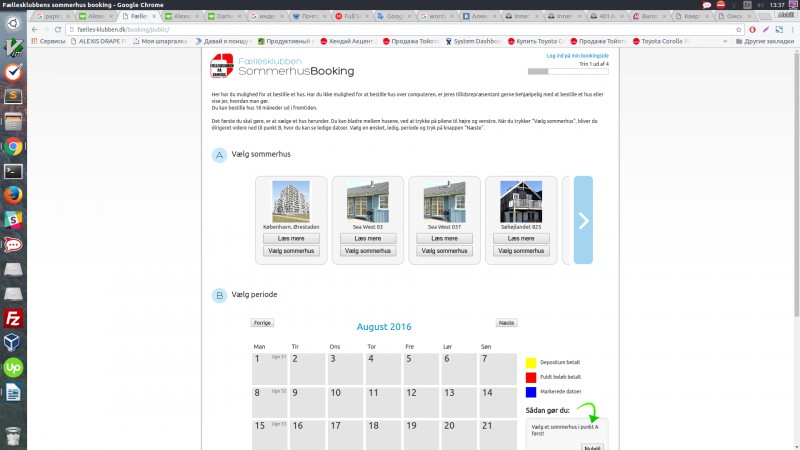Click the red no-entry tray icon
The height and width of the screenshot is (450, 800).
[x=720, y=5]
